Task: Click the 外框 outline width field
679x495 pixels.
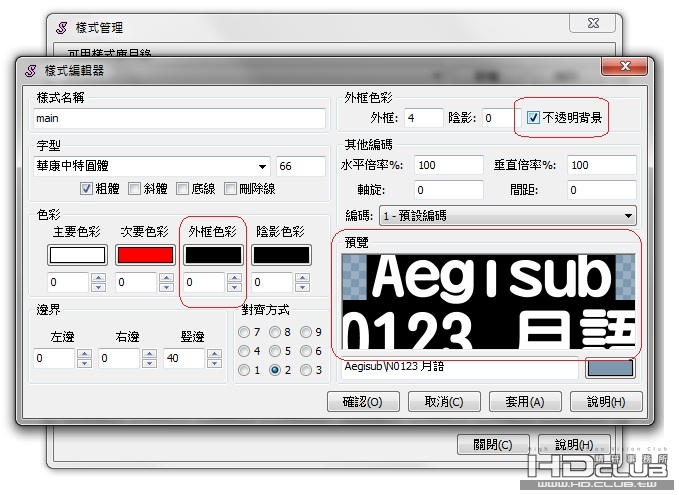Action: [x=424, y=118]
